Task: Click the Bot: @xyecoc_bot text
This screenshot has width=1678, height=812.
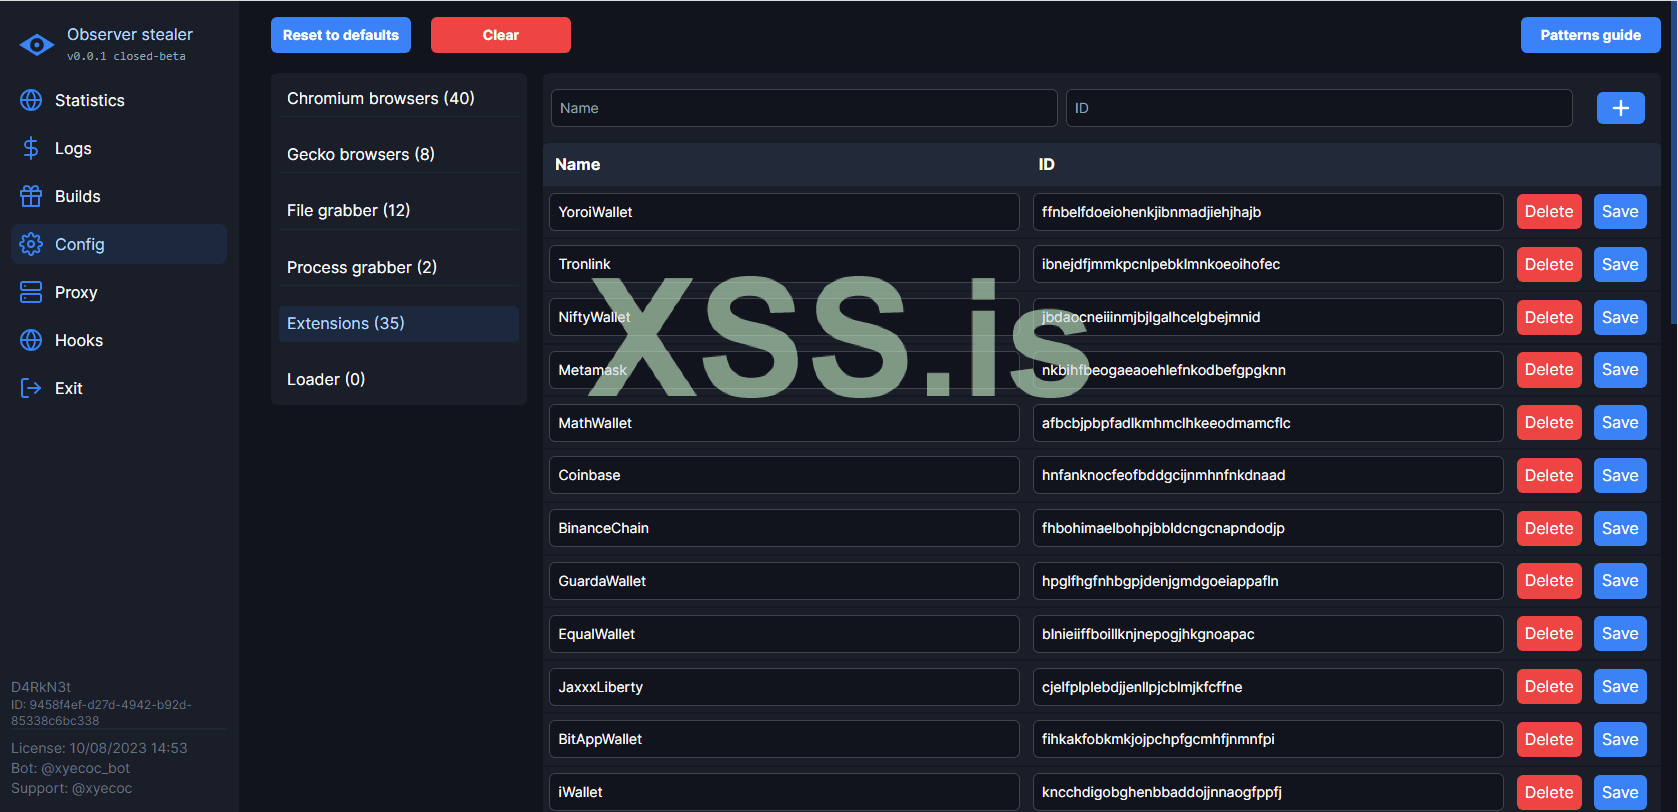Action: [x=70, y=768]
